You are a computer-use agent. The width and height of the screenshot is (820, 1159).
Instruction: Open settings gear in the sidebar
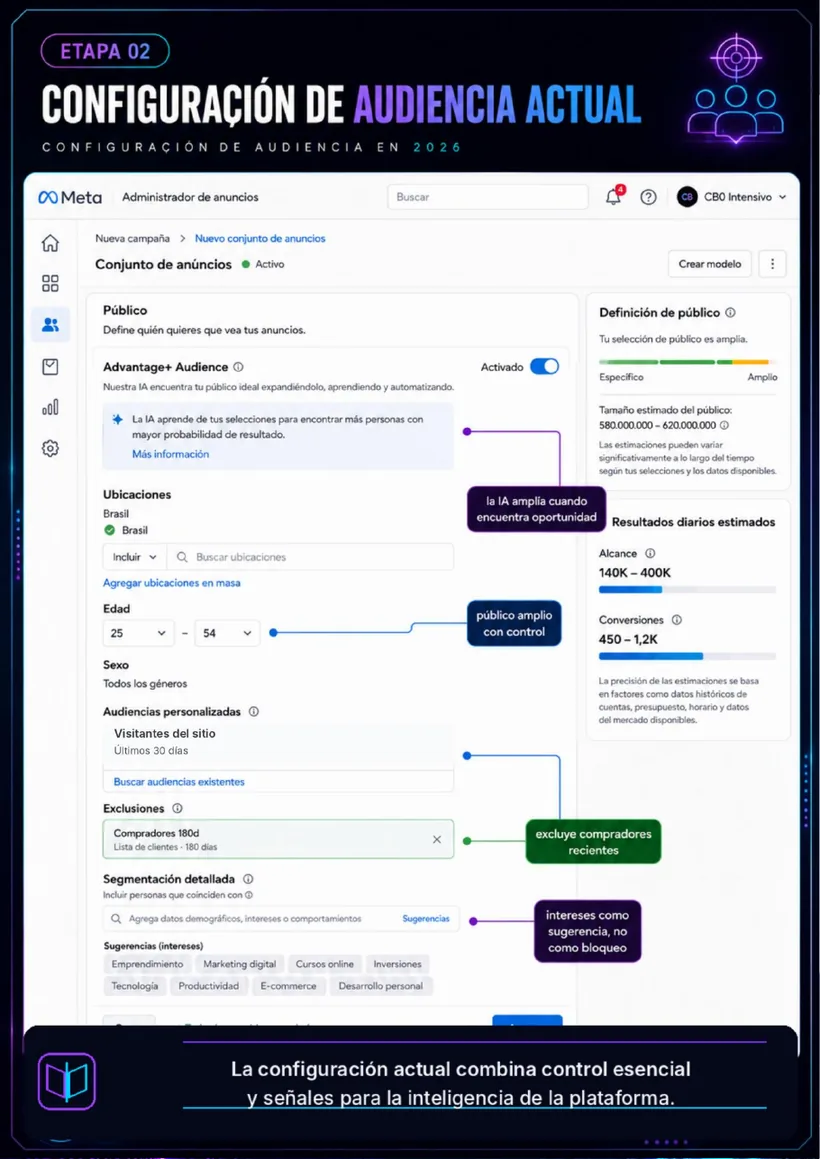50,448
